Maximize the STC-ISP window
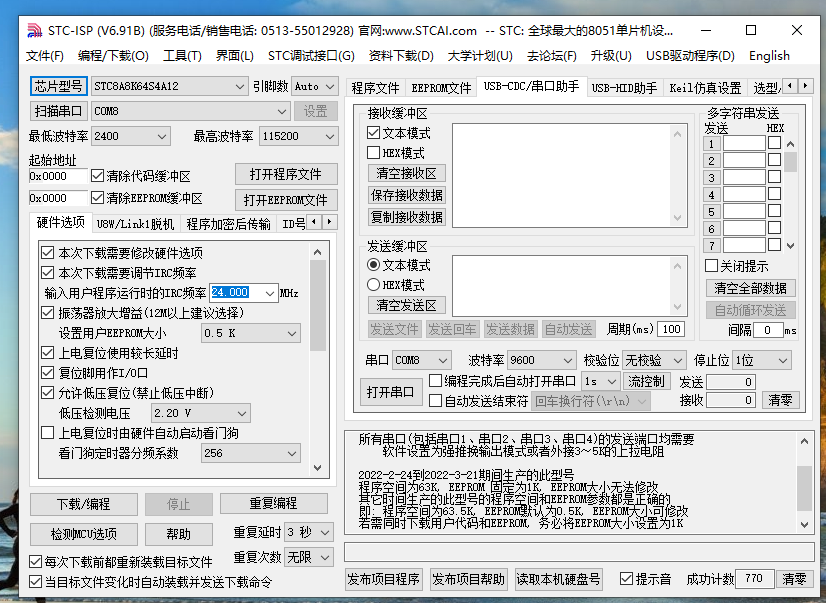 point(751,31)
